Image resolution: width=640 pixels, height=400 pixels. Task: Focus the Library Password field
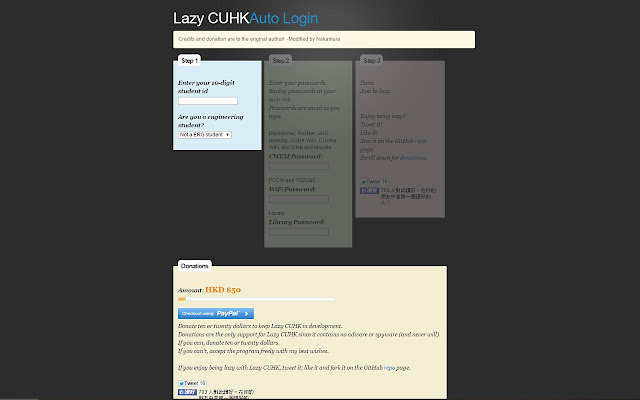point(299,232)
